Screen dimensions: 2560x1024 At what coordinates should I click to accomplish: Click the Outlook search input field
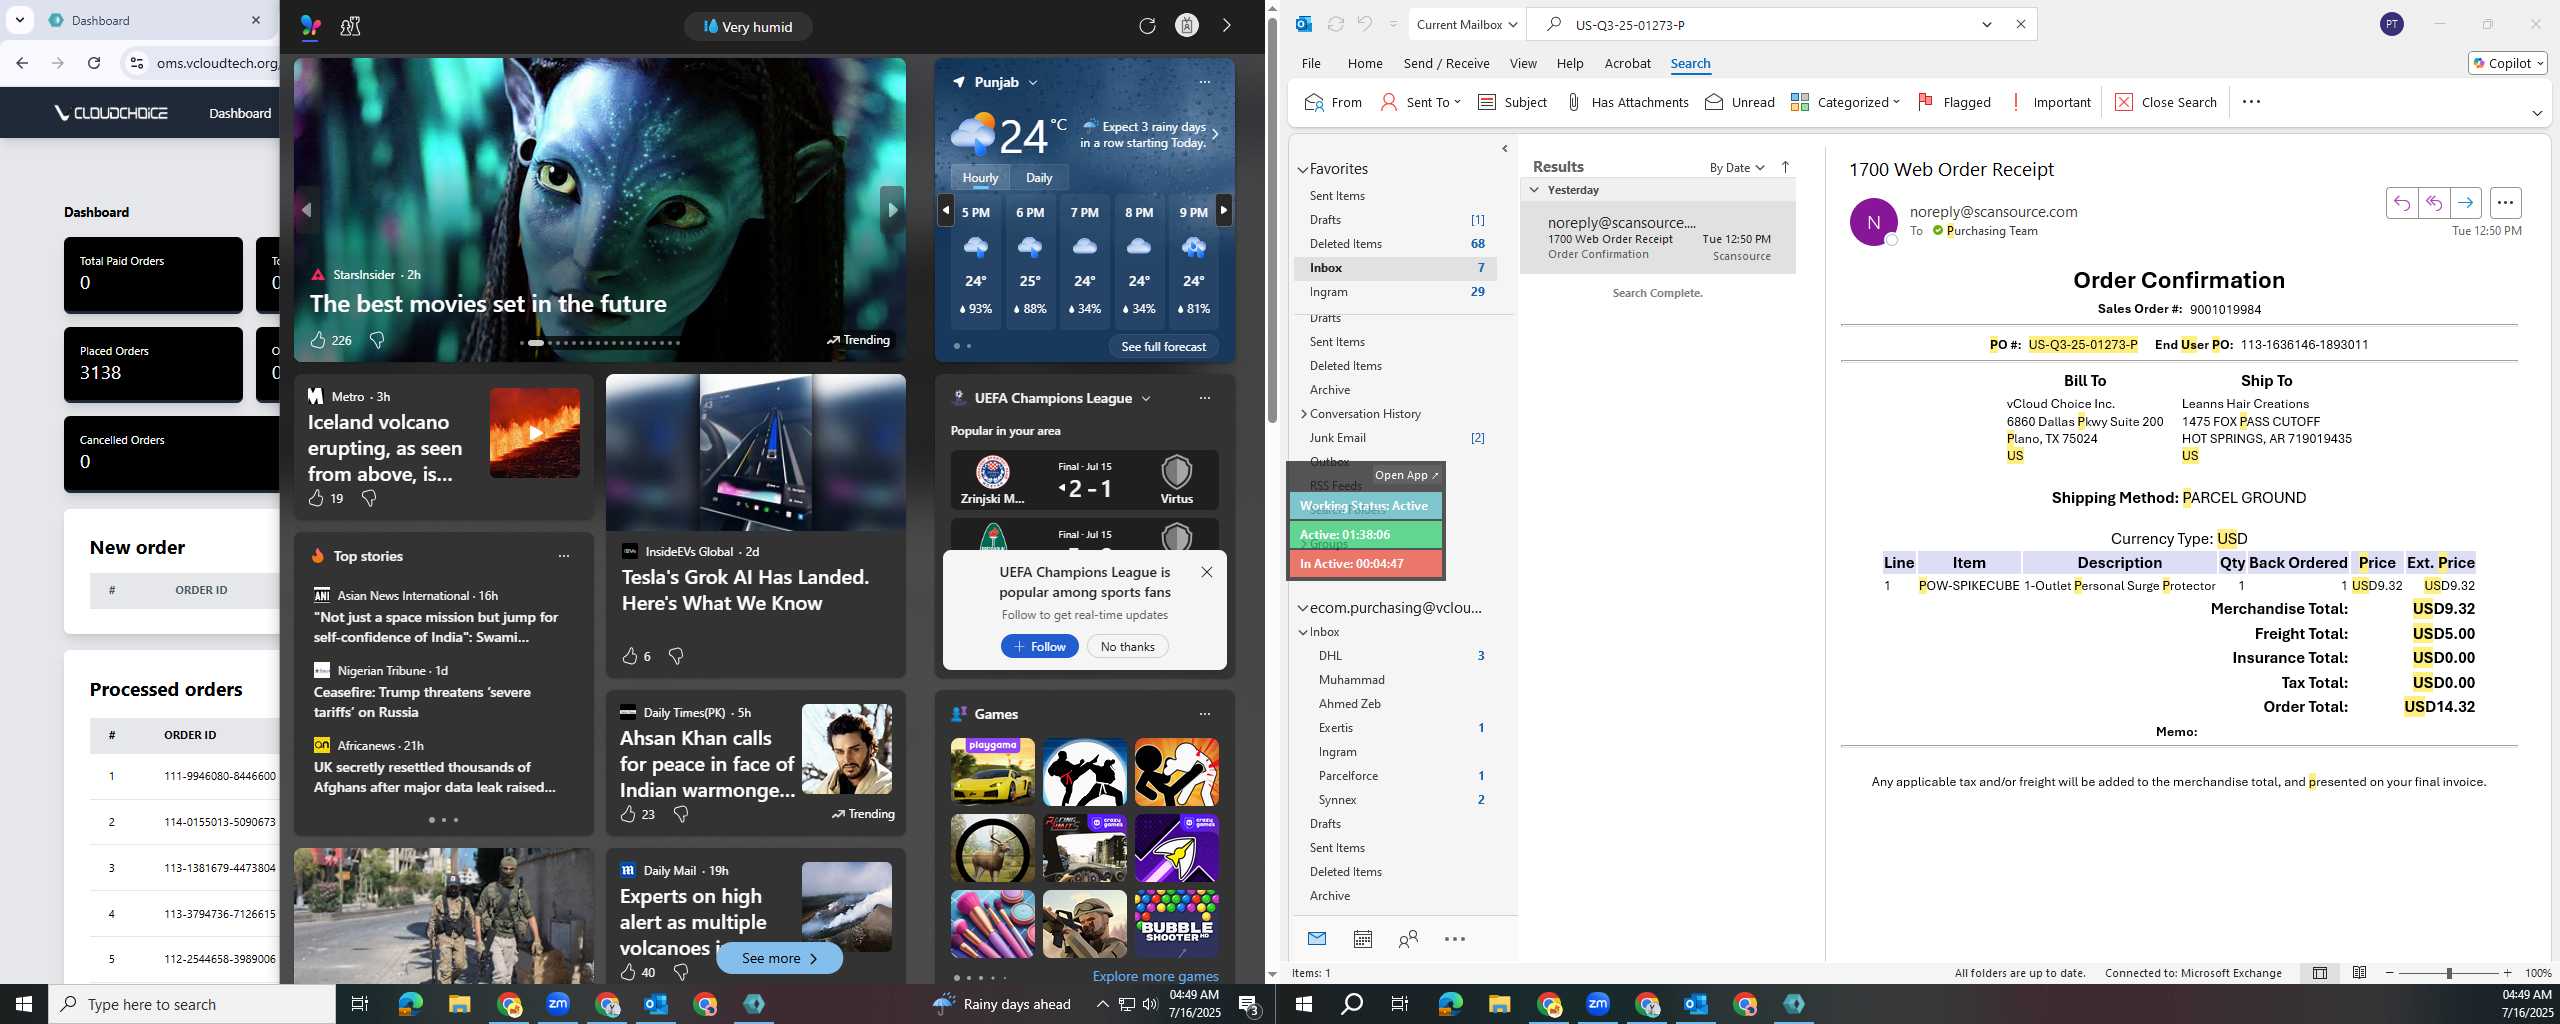click(x=1770, y=25)
